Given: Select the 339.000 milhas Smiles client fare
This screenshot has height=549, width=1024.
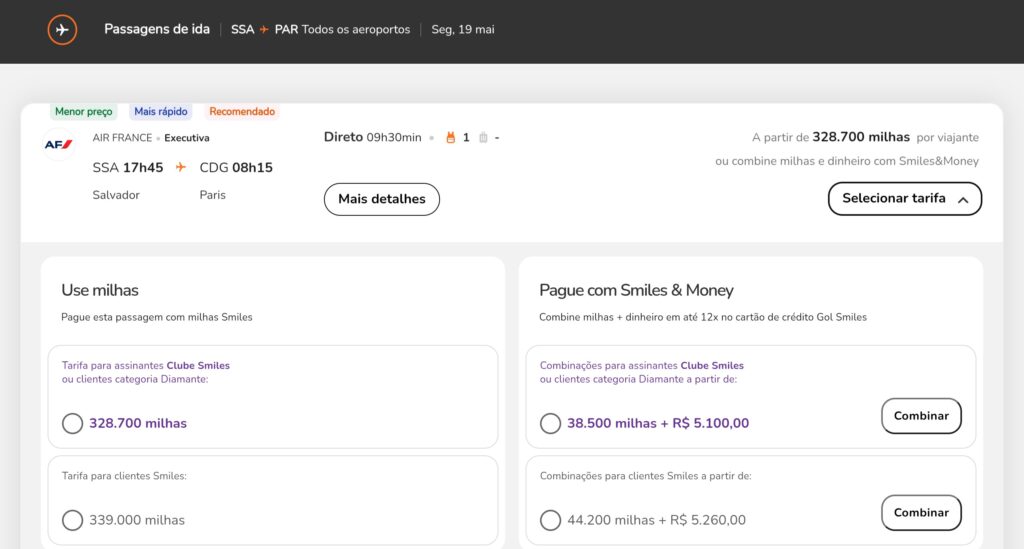Looking at the screenshot, I should (73, 520).
